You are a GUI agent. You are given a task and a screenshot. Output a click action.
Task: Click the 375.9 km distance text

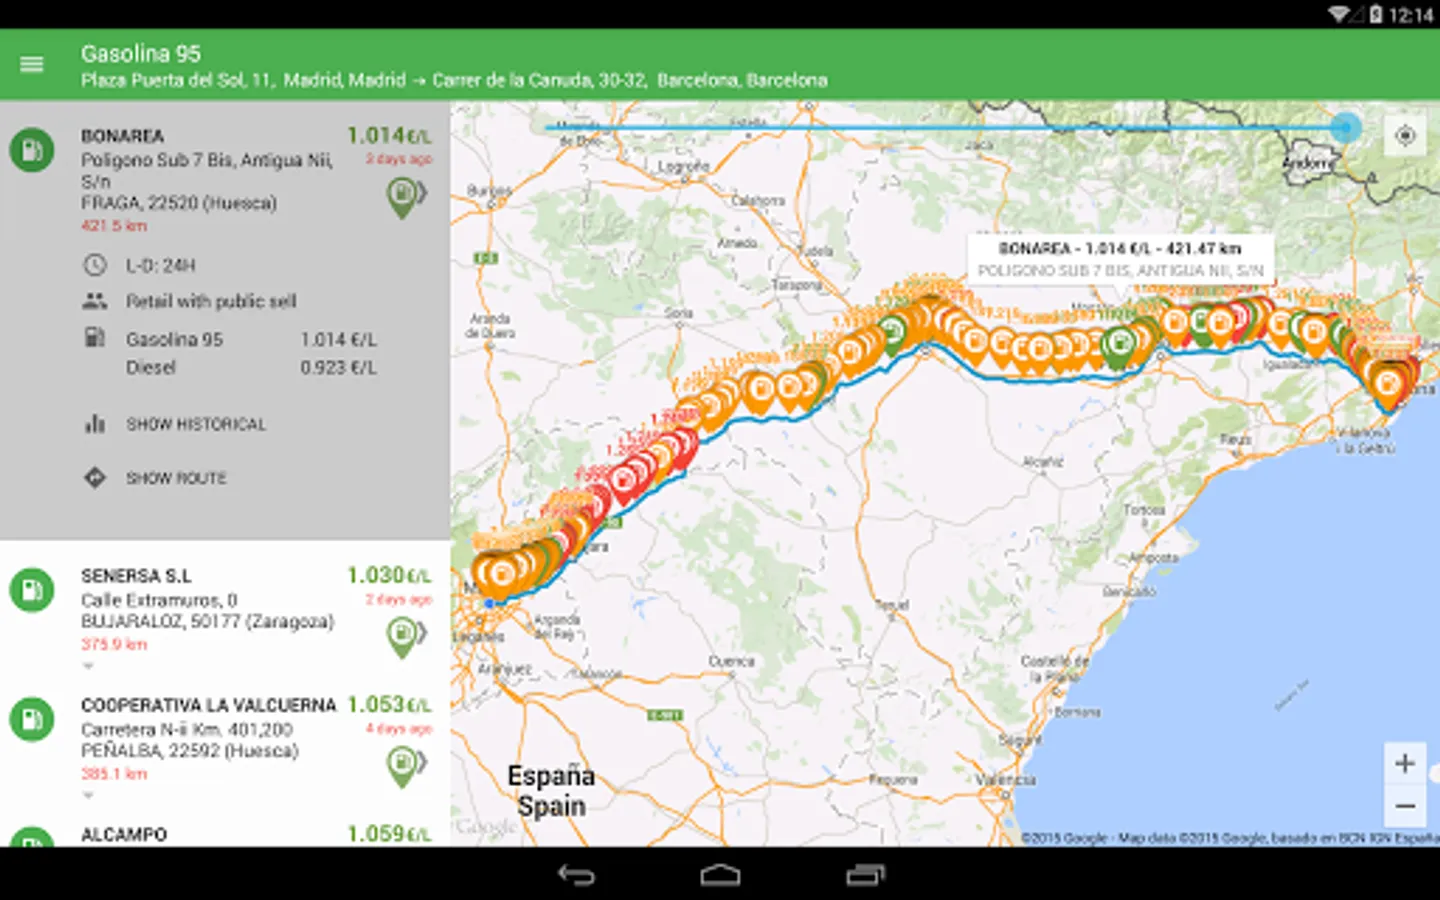(114, 645)
